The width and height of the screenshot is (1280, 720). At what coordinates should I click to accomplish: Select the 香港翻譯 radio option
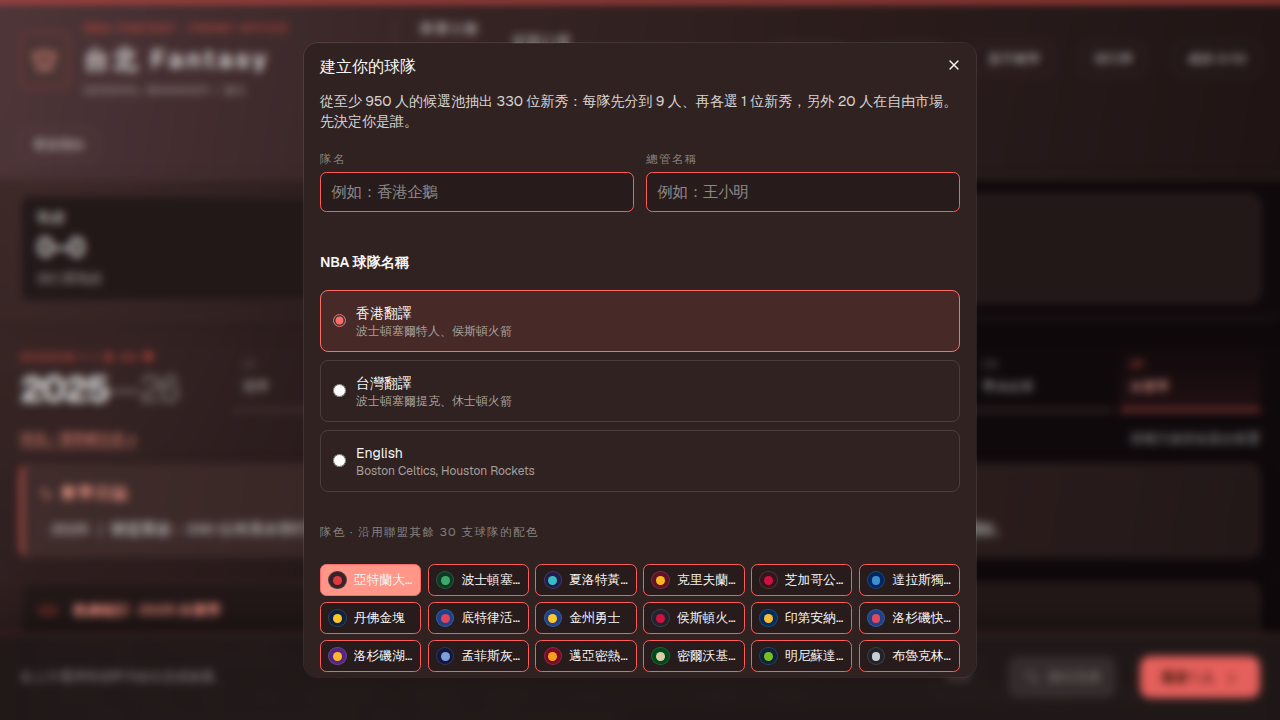point(640,321)
